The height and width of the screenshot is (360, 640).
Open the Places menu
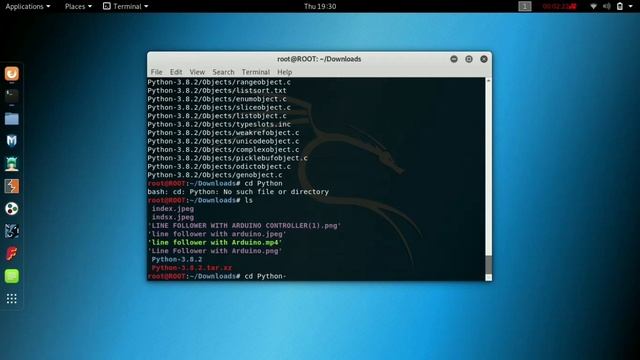tap(78, 6)
